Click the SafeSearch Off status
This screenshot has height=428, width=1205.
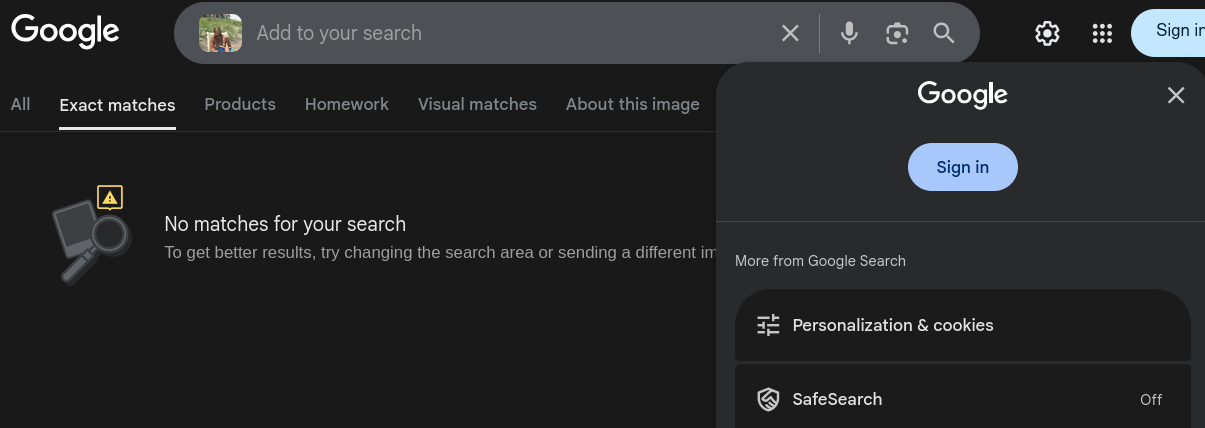(1151, 399)
